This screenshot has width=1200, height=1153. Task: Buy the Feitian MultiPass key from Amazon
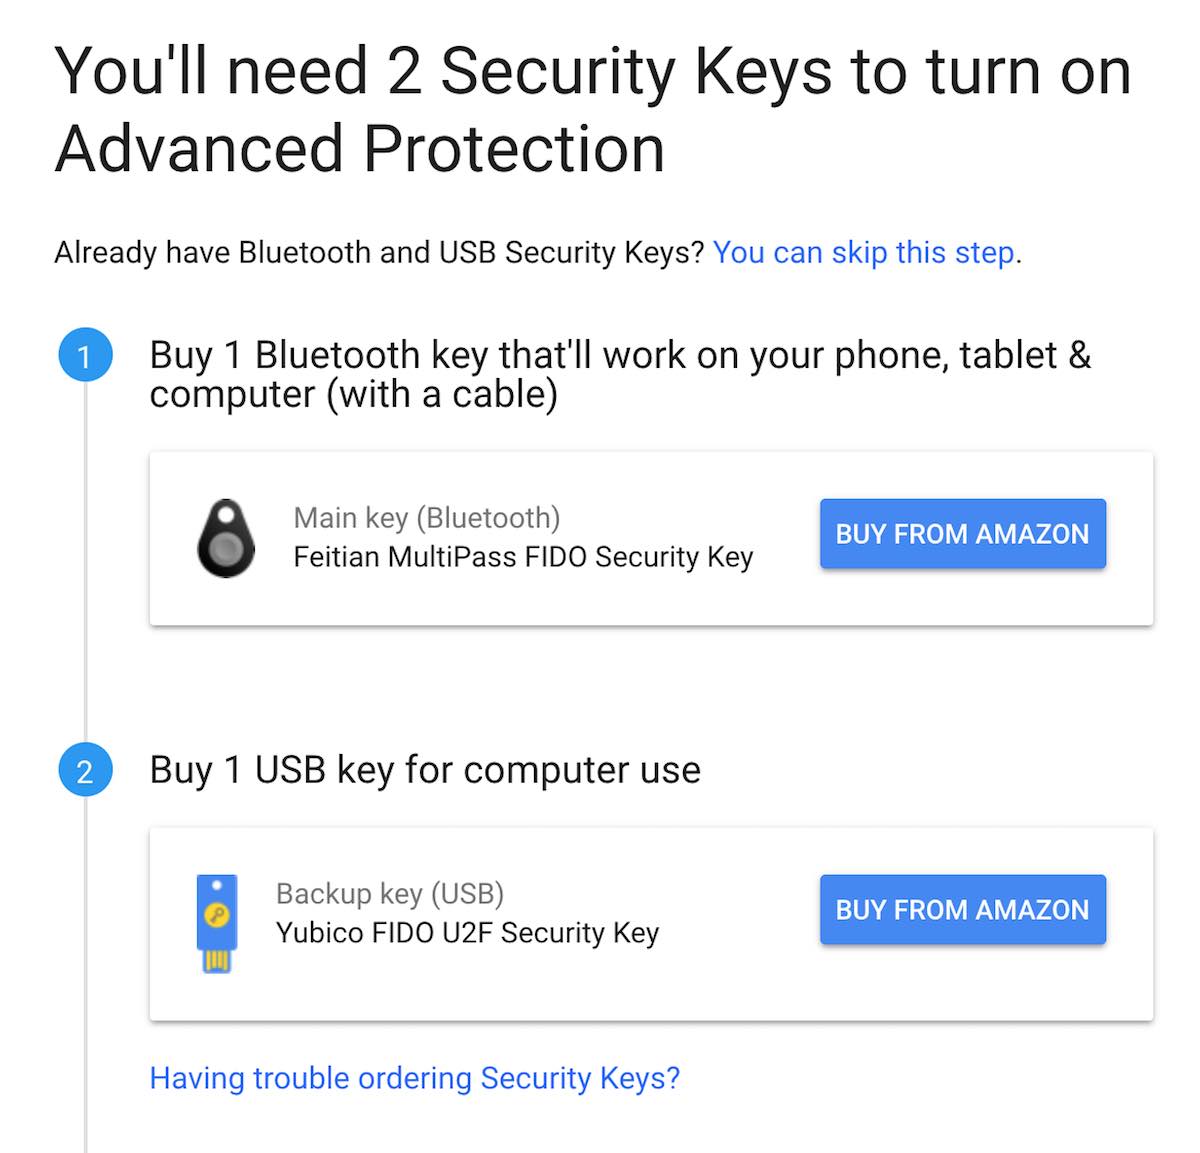point(962,534)
